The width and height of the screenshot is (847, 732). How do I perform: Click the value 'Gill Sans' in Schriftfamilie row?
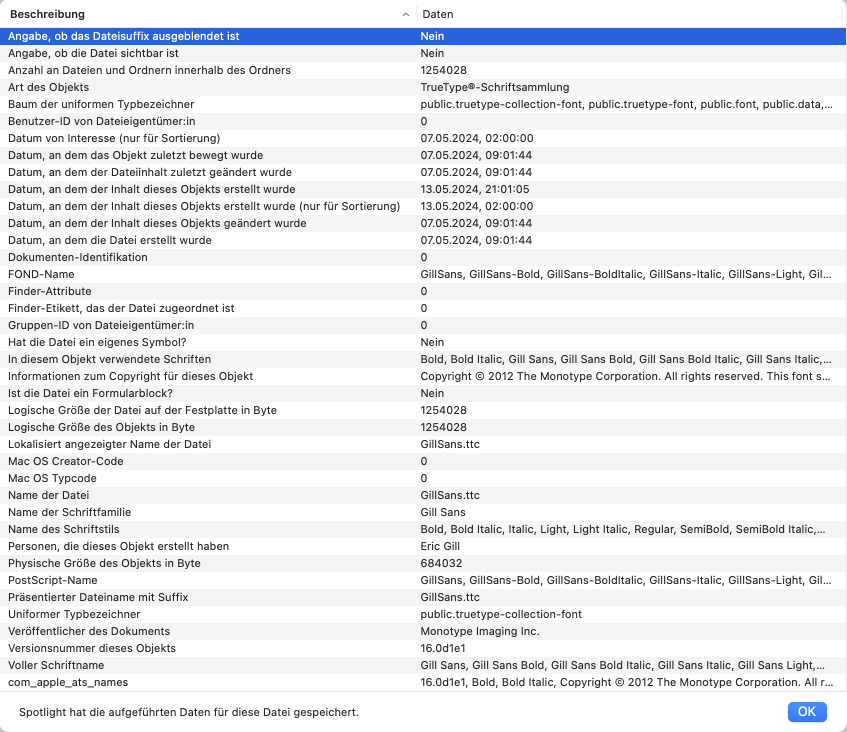pos(443,513)
